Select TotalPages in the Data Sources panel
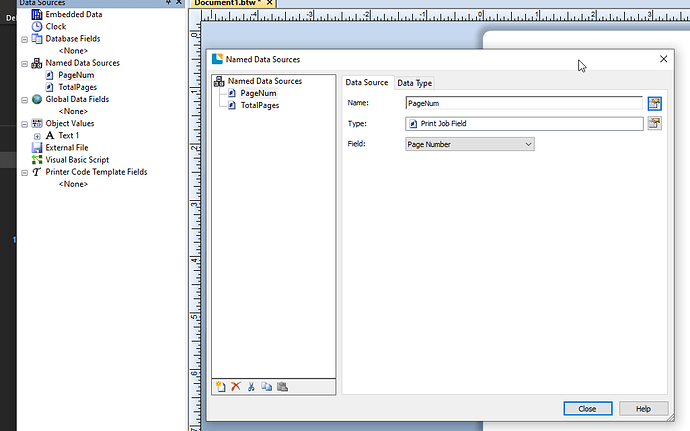This screenshot has width=690, height=431. click(77, 87)
